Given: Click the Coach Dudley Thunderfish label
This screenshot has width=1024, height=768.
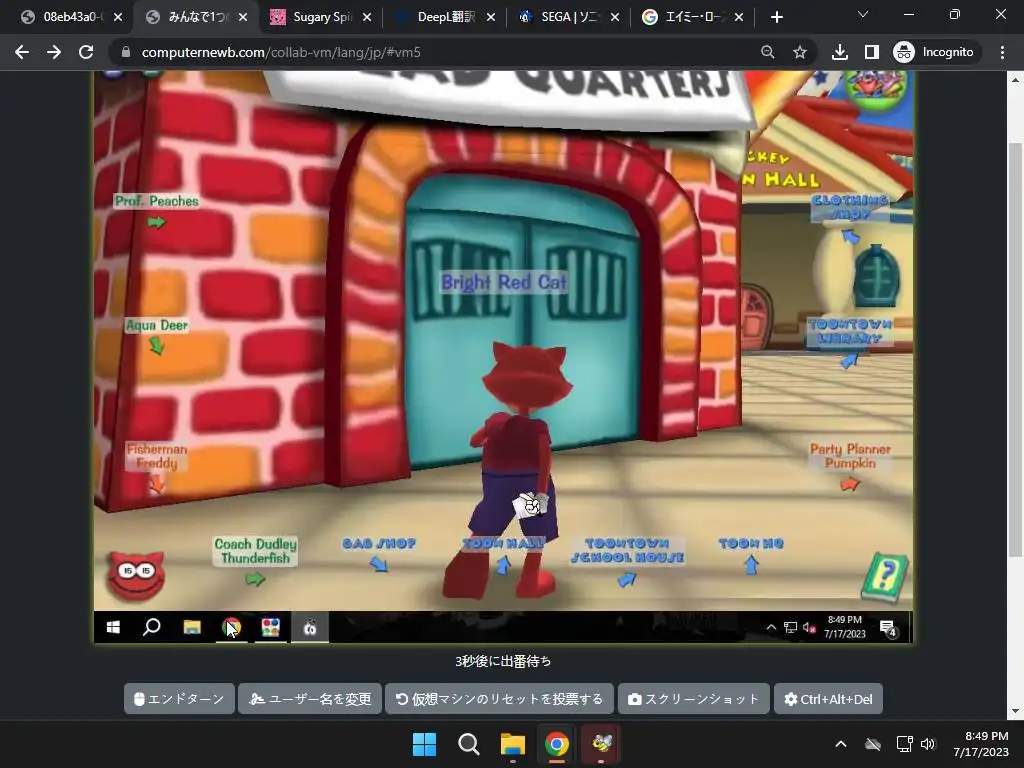Looking at the screenshot, I should click(255, 551).
